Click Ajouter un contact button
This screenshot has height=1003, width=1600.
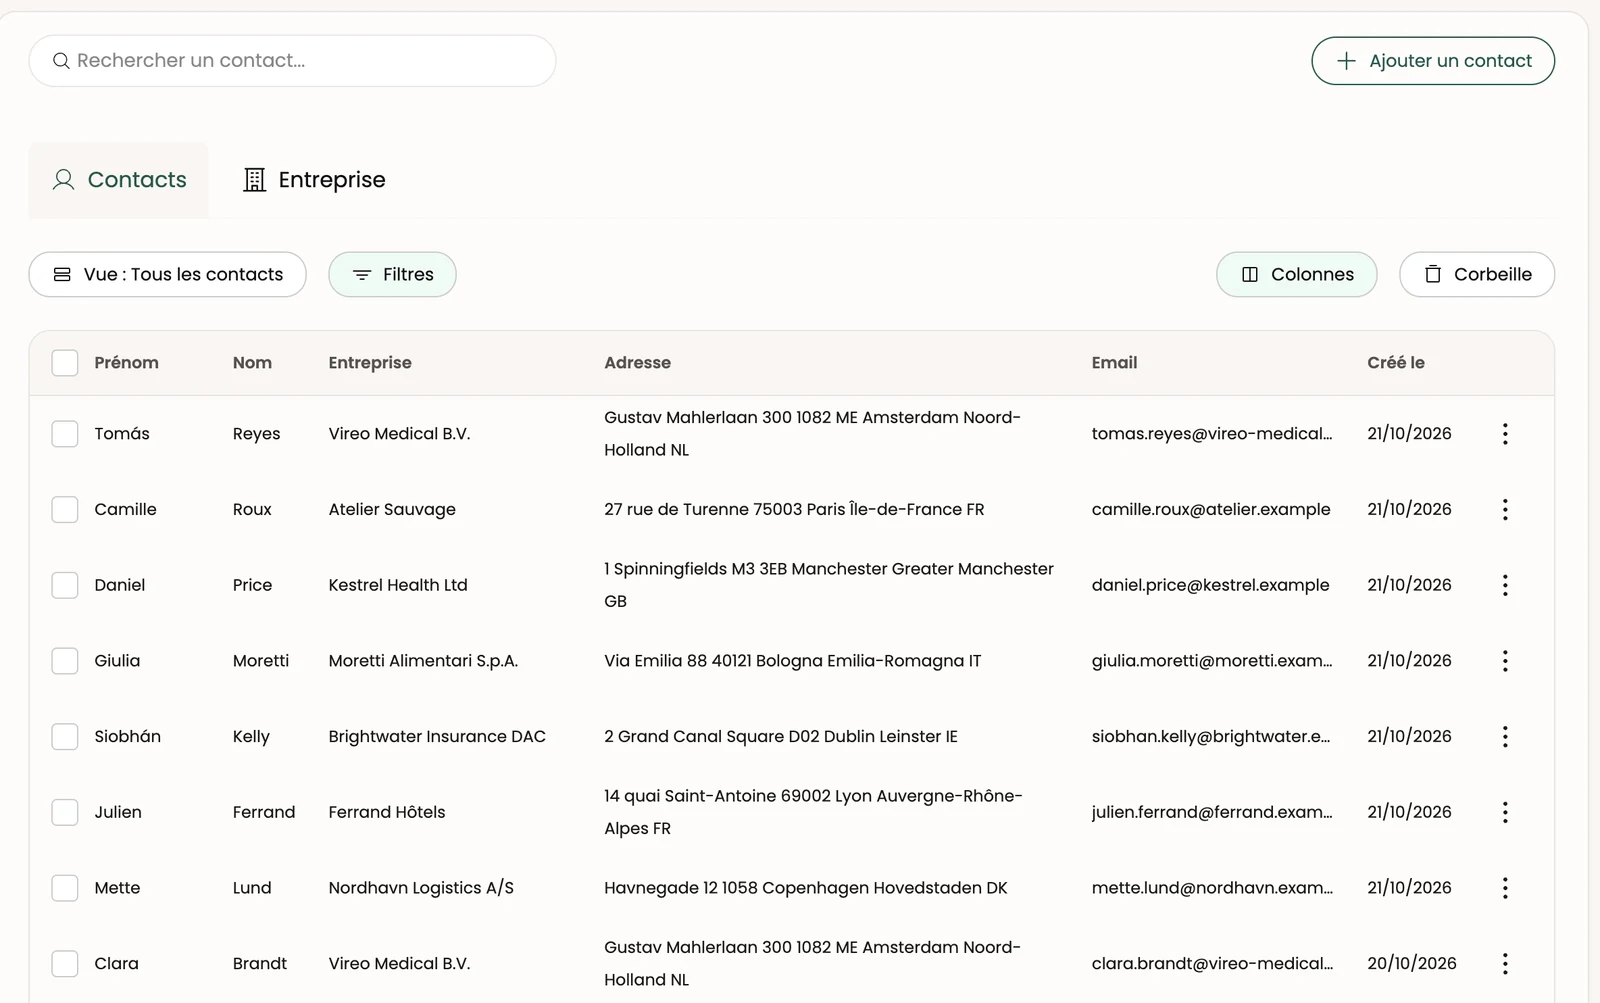(x=1433, y=61)
